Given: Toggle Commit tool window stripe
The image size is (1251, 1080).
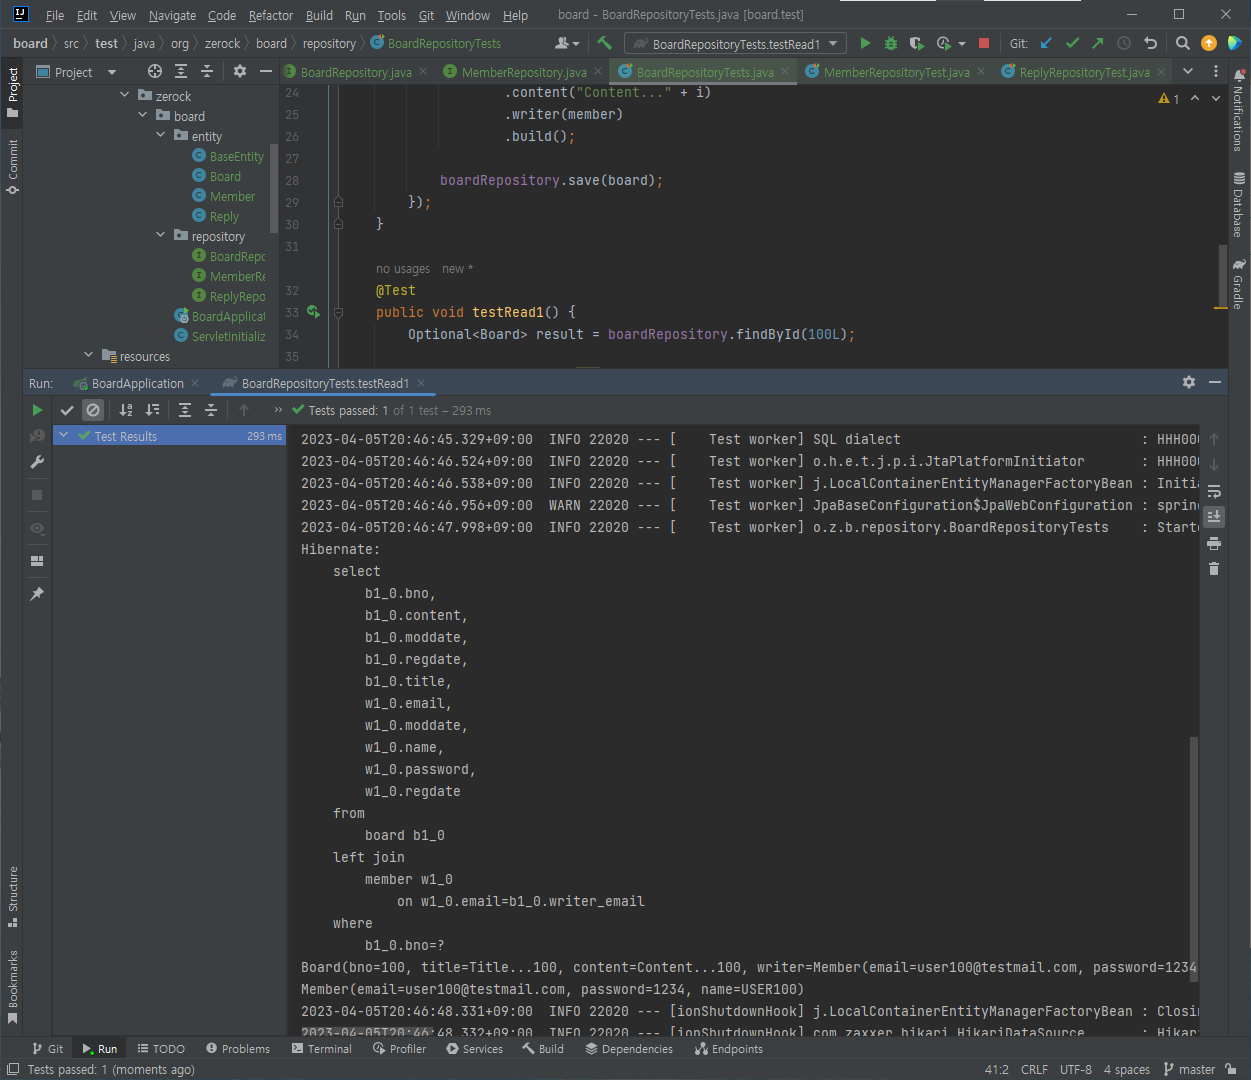Looking at the screenshot, I should click(x=12, y=166).
